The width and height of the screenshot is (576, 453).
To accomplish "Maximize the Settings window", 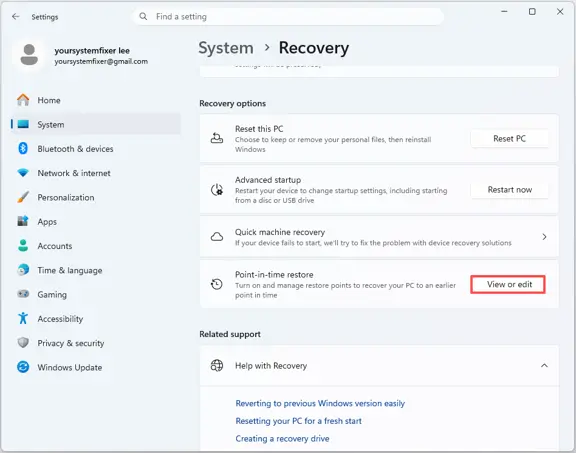I will pyautogui.click(x=532, y=12).
